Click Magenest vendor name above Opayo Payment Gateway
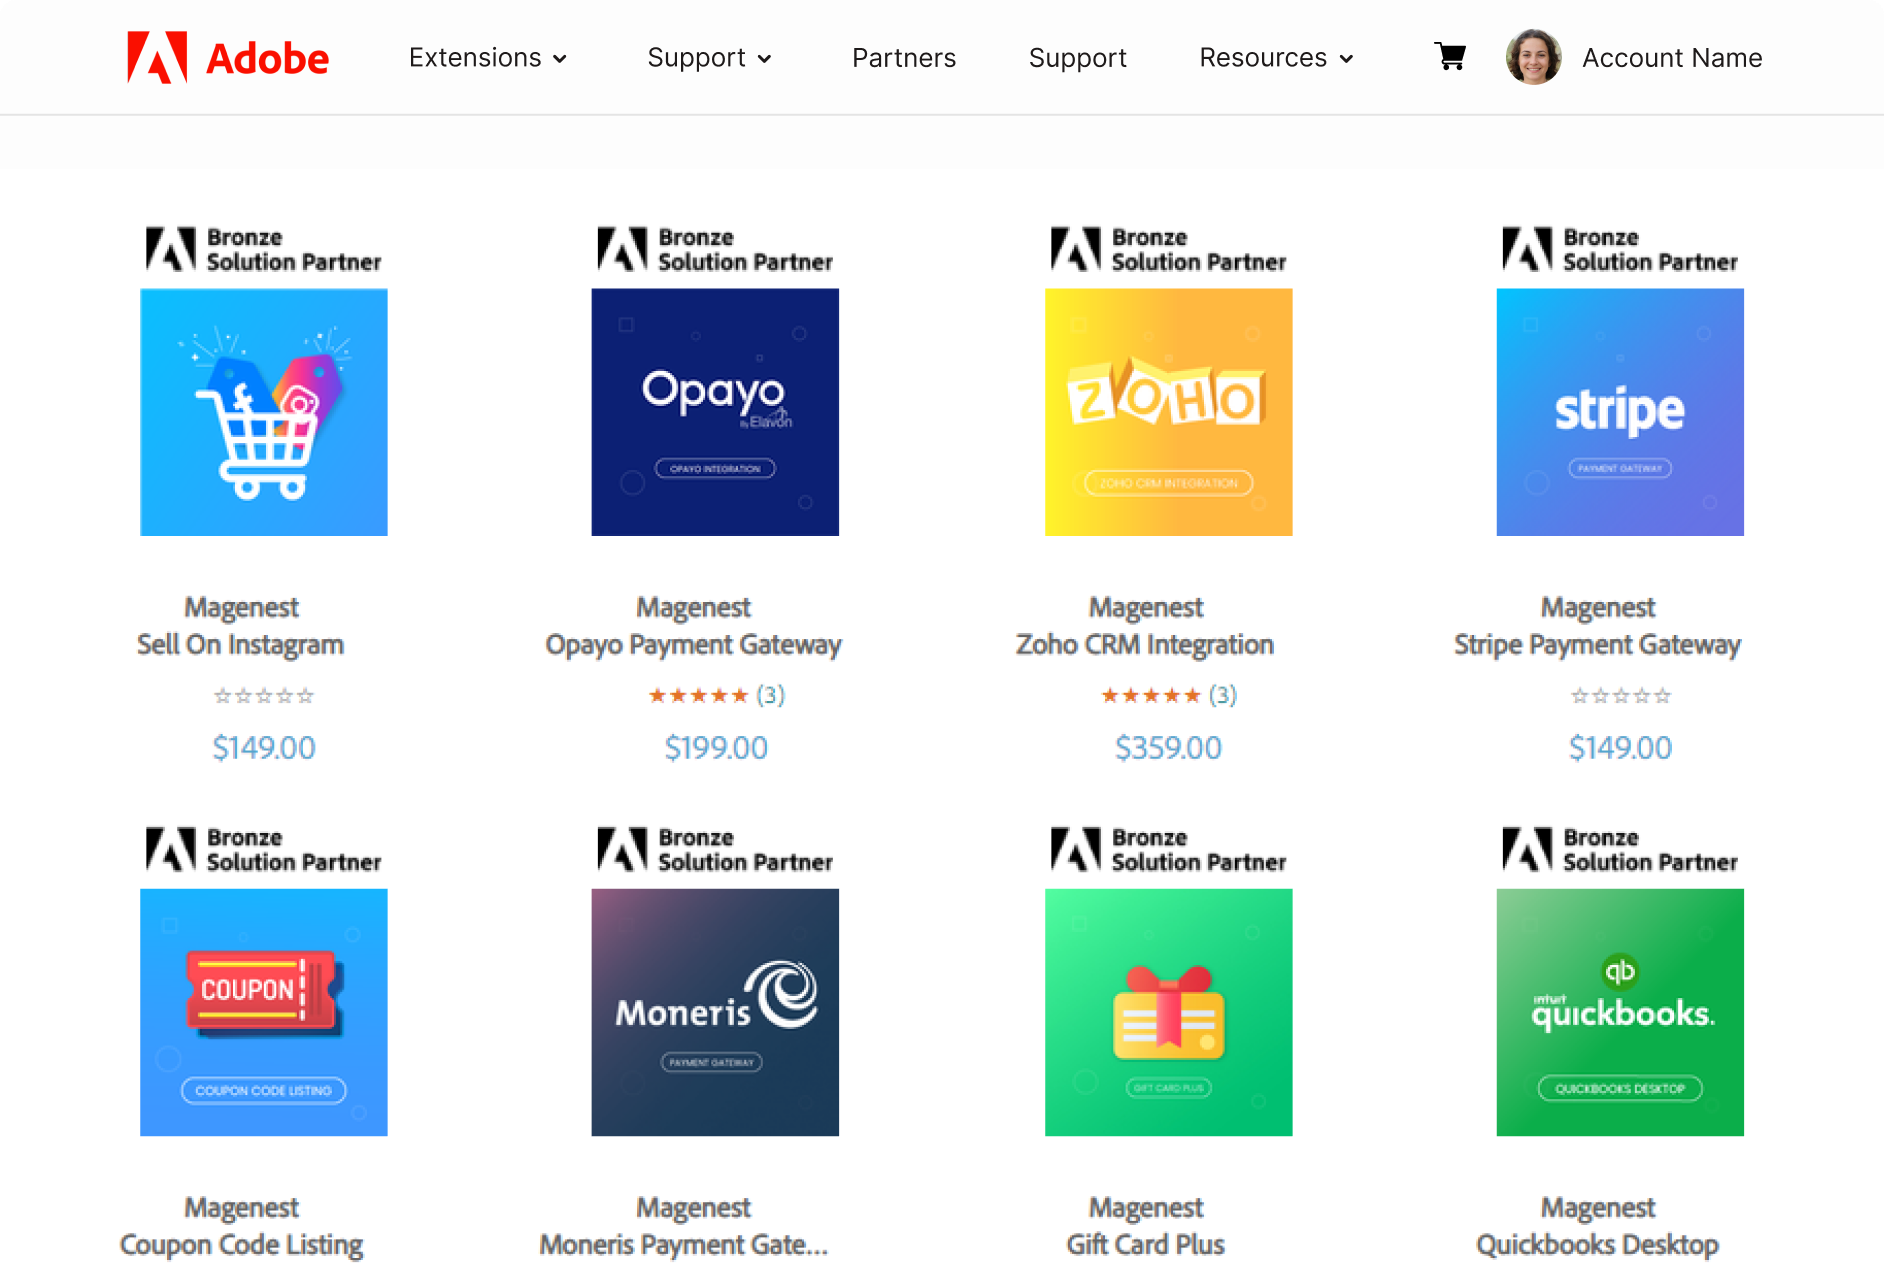 693,608
